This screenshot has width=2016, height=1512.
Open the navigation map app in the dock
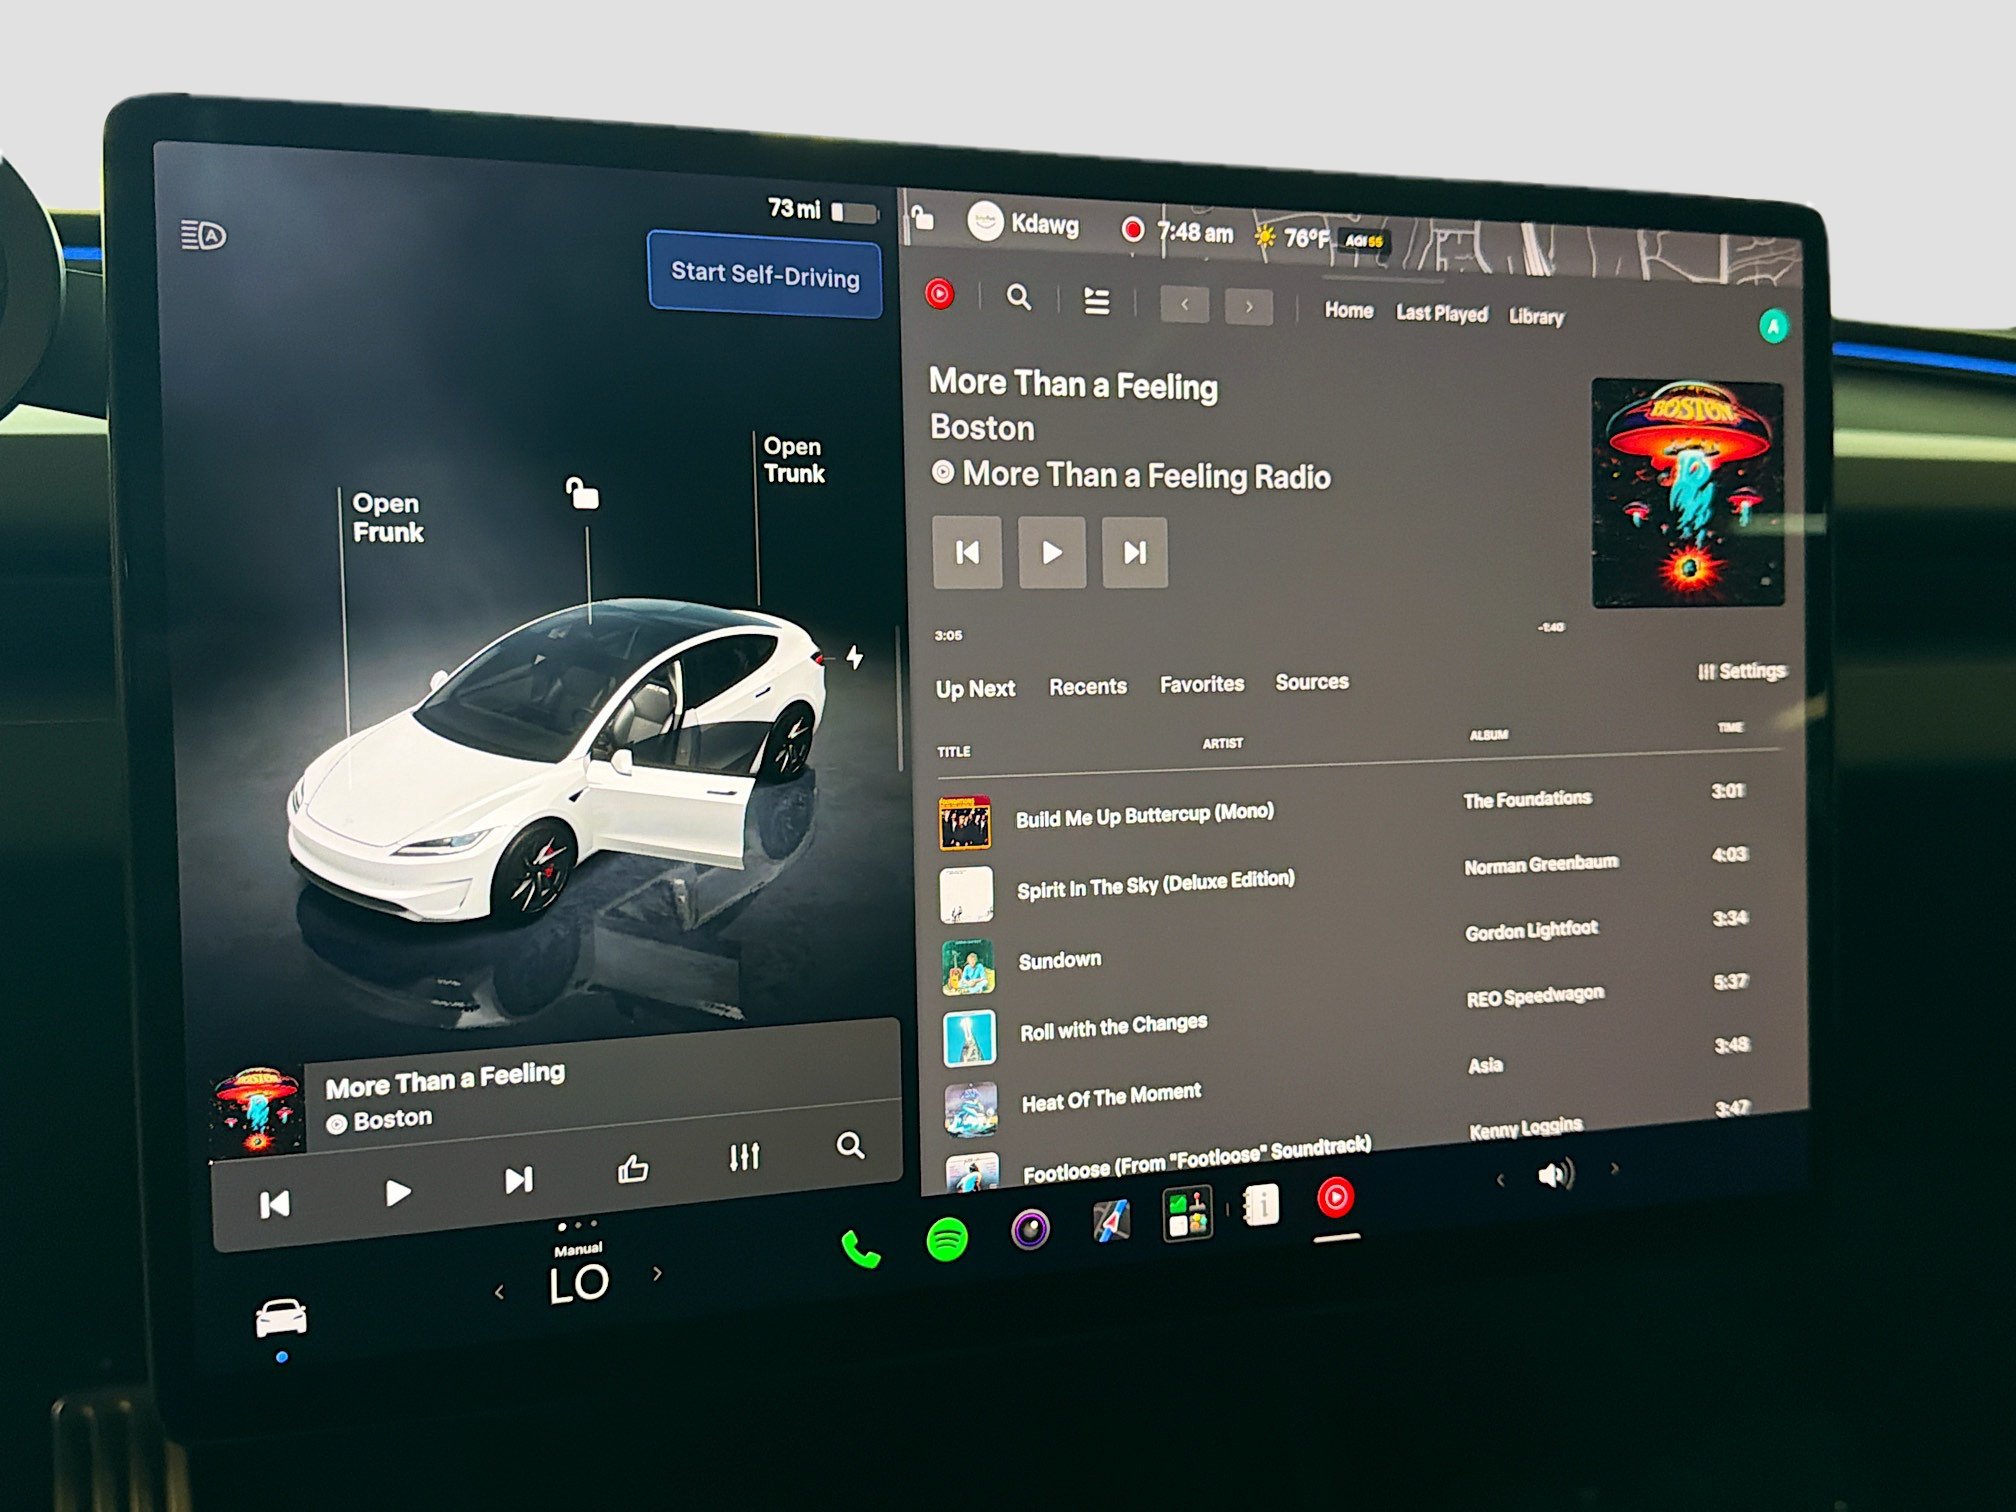click(x=1111, y=1220)
